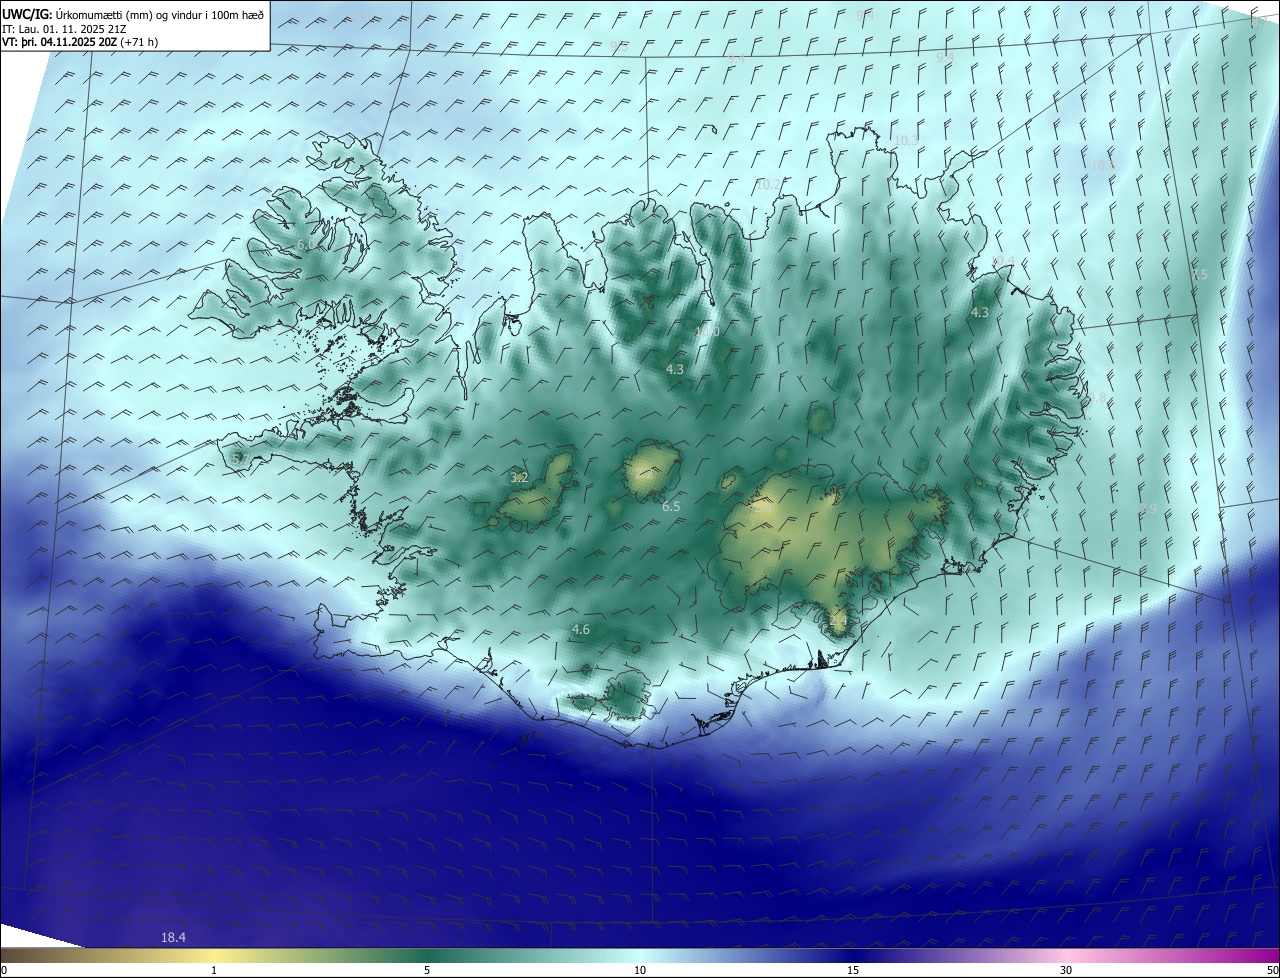Click the 10.0 value in north Iceland
The image size is (1280, 978).
tap(707, 331)
